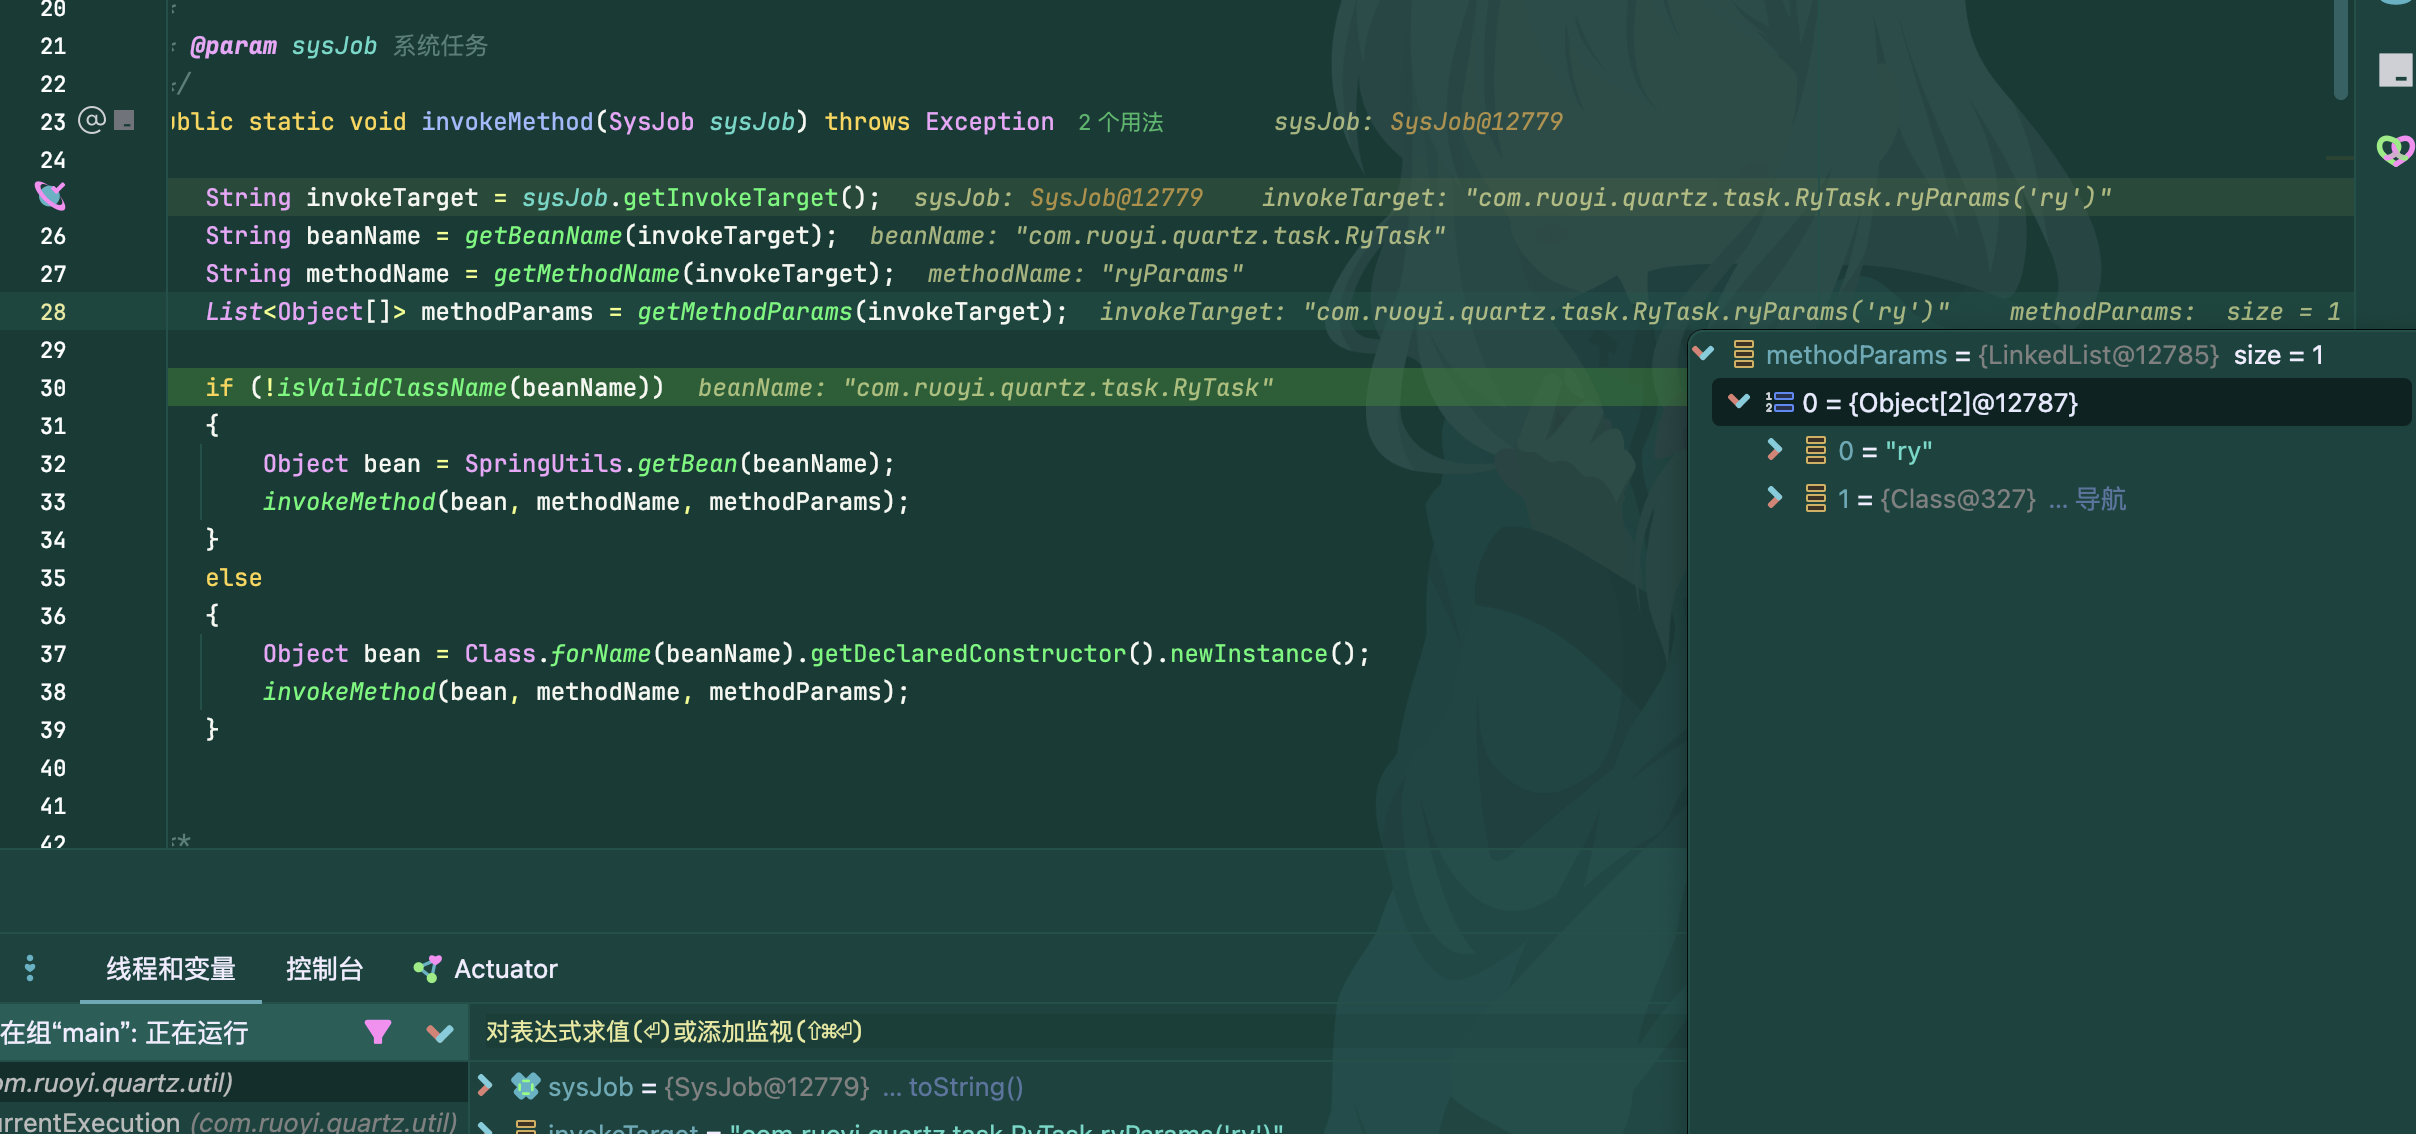Click the heart-shaped icon on the right sidebar
This screenshot has height=1134, width=2416.
(x=2395, y=150)
